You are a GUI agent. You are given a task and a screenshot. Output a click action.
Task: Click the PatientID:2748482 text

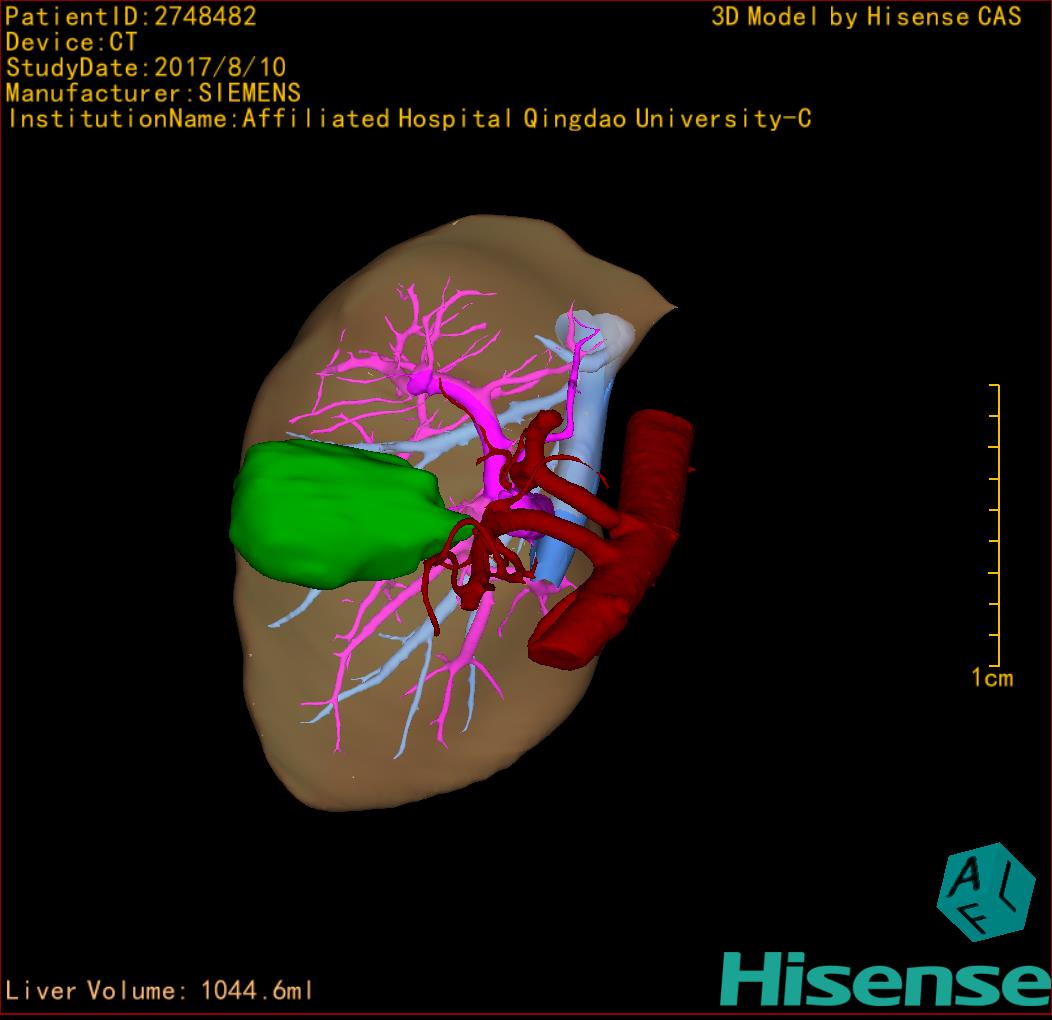pos(131,16)
